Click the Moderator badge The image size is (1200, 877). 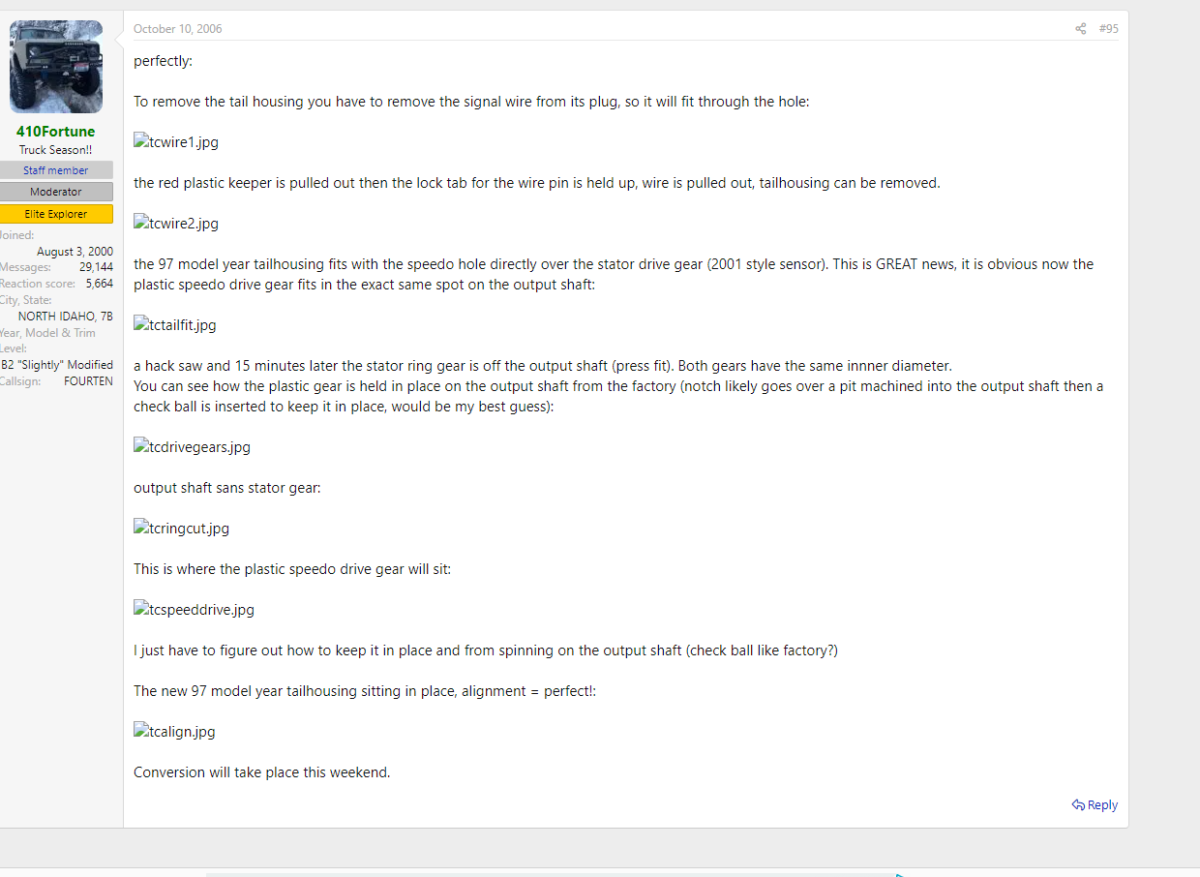click(x=56, y=192)
